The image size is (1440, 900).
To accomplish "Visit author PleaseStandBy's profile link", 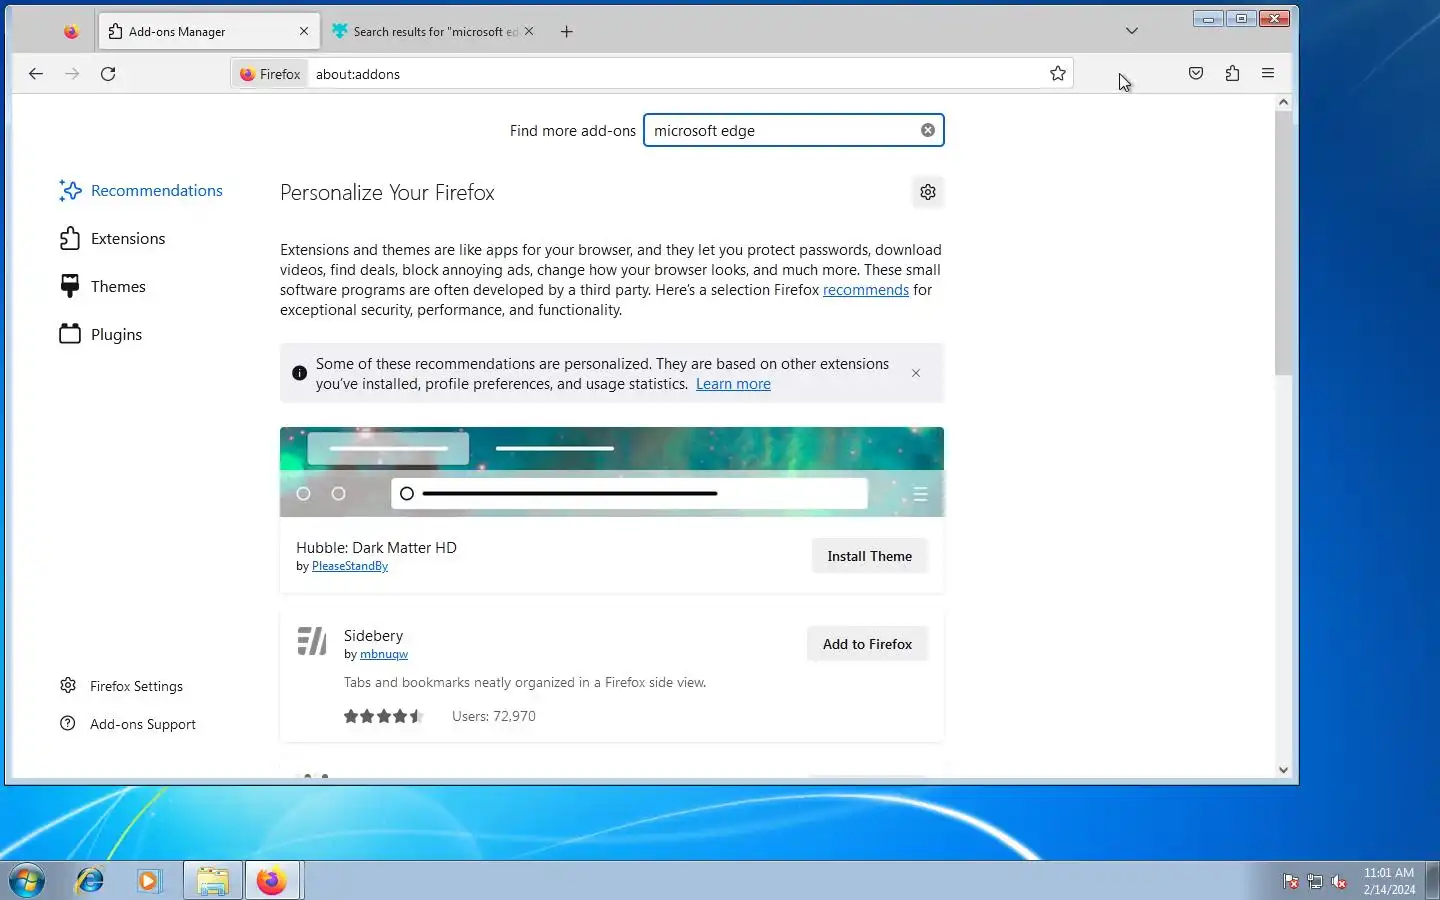I will click(x=350, y=566).
